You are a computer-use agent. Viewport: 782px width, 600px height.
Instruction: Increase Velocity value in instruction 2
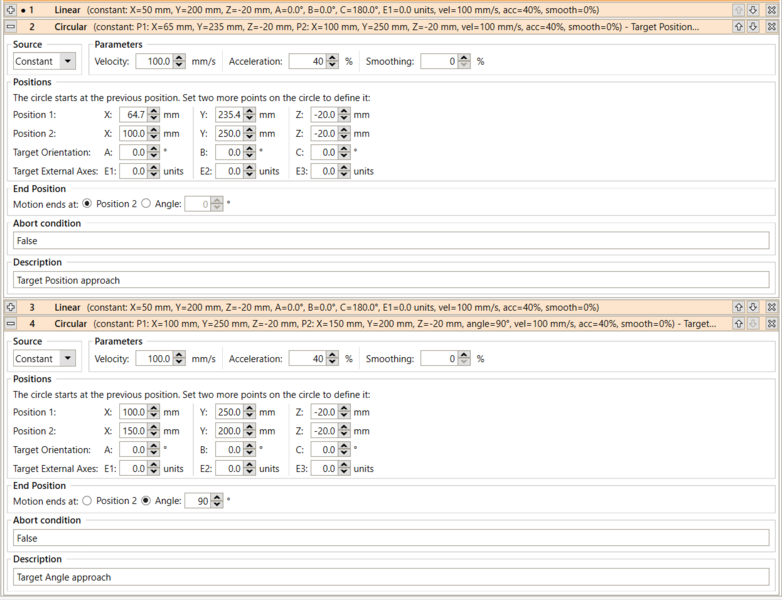click(x=179, y=58)
